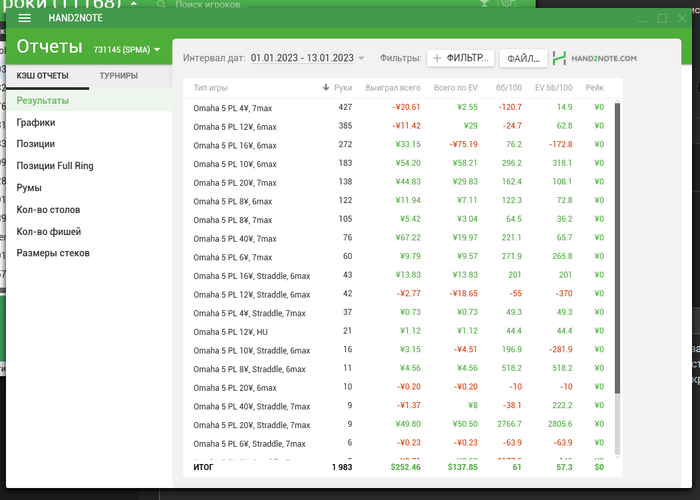Screen dimensions: 700x500
Task: Sort by the Рейк column header
Action: pos(595,88)
